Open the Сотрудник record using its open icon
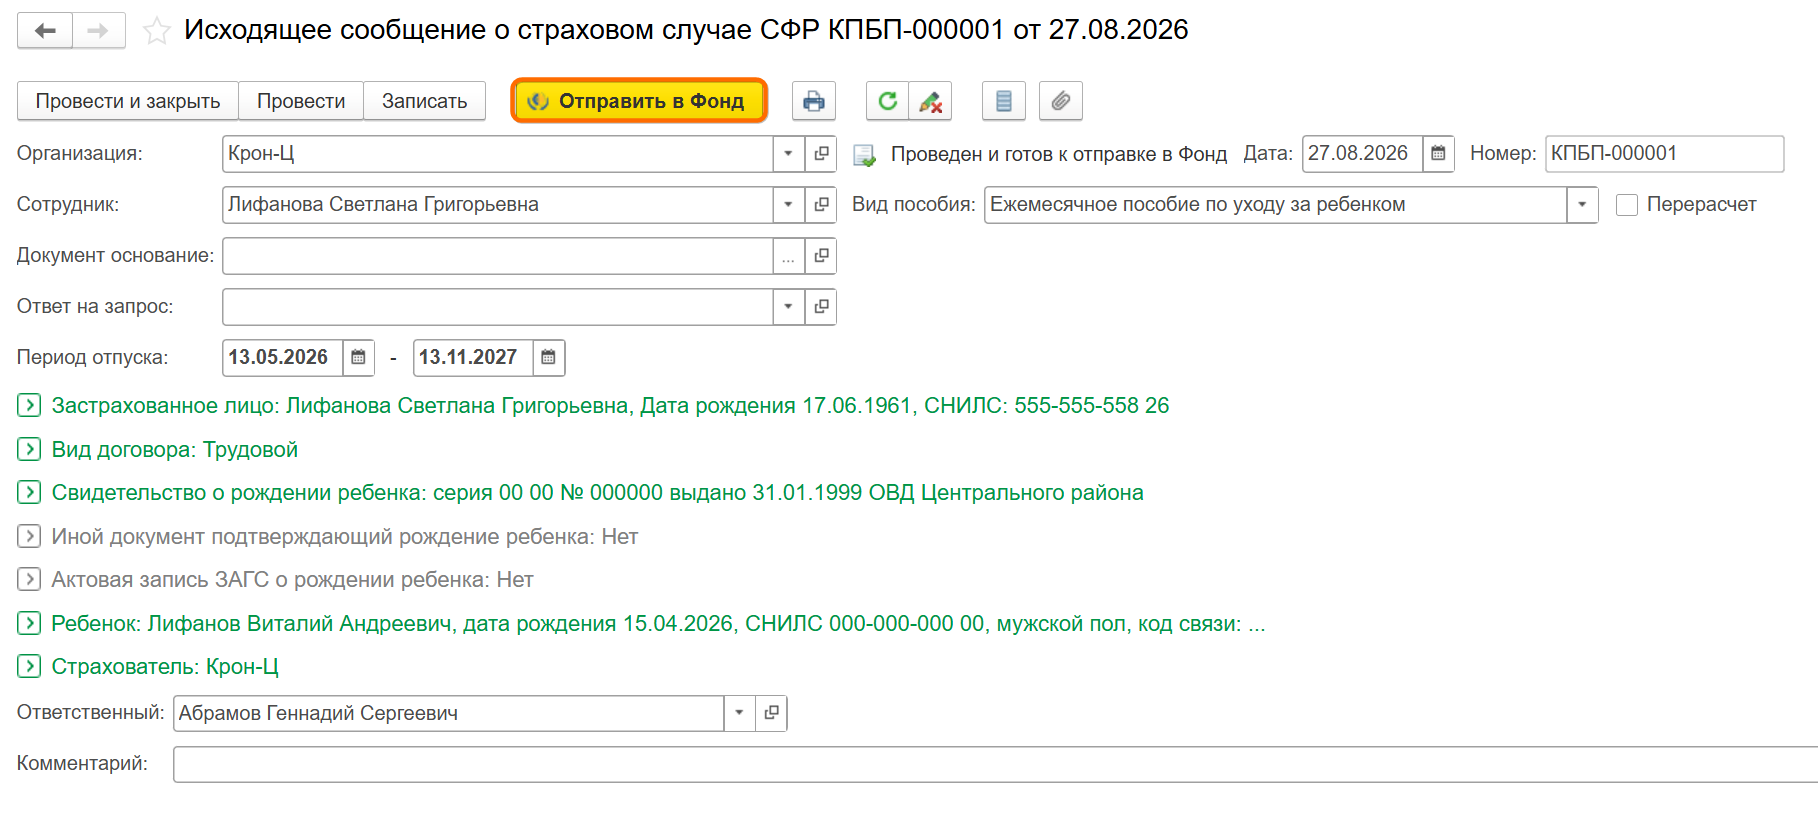This screenshot has width=1818, height=837. pyautogui.click(x=821, y=205)
